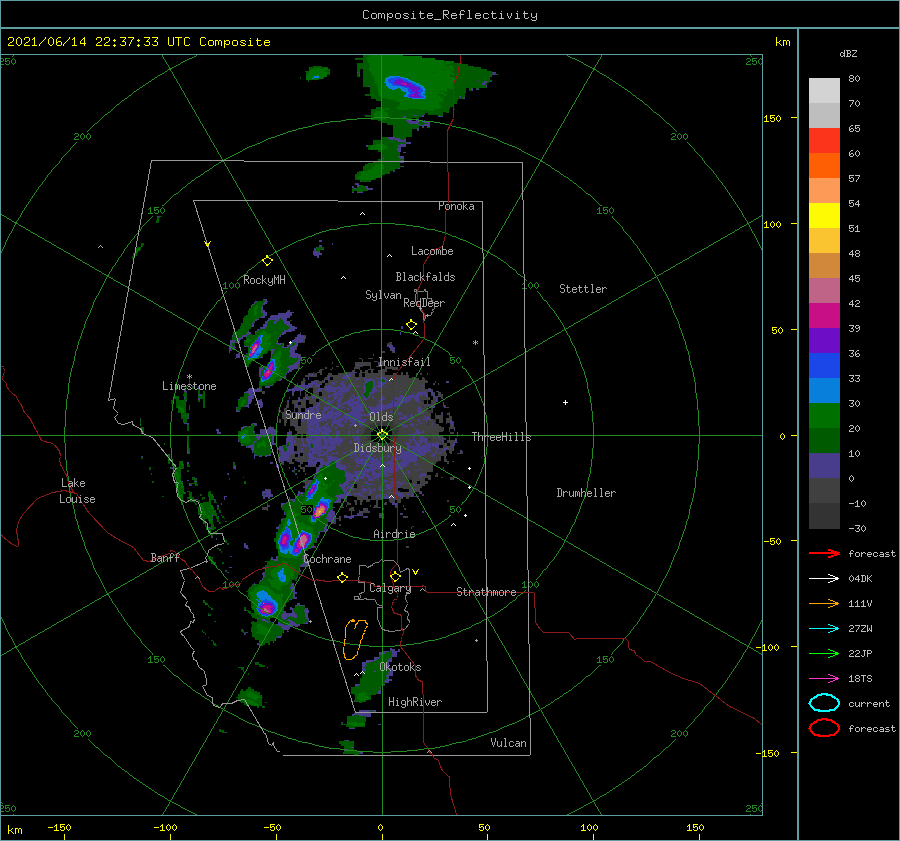The width and height of the screenshot is (900, 841).
Task: Click the Sylvan label
Action: tap(383, 295)
